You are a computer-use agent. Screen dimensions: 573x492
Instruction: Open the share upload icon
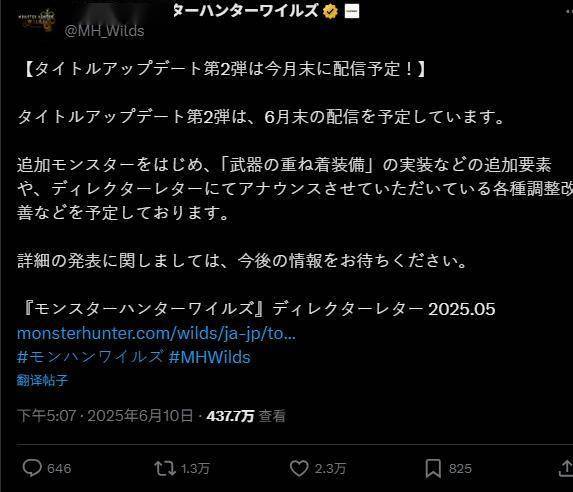click(566, 468)
